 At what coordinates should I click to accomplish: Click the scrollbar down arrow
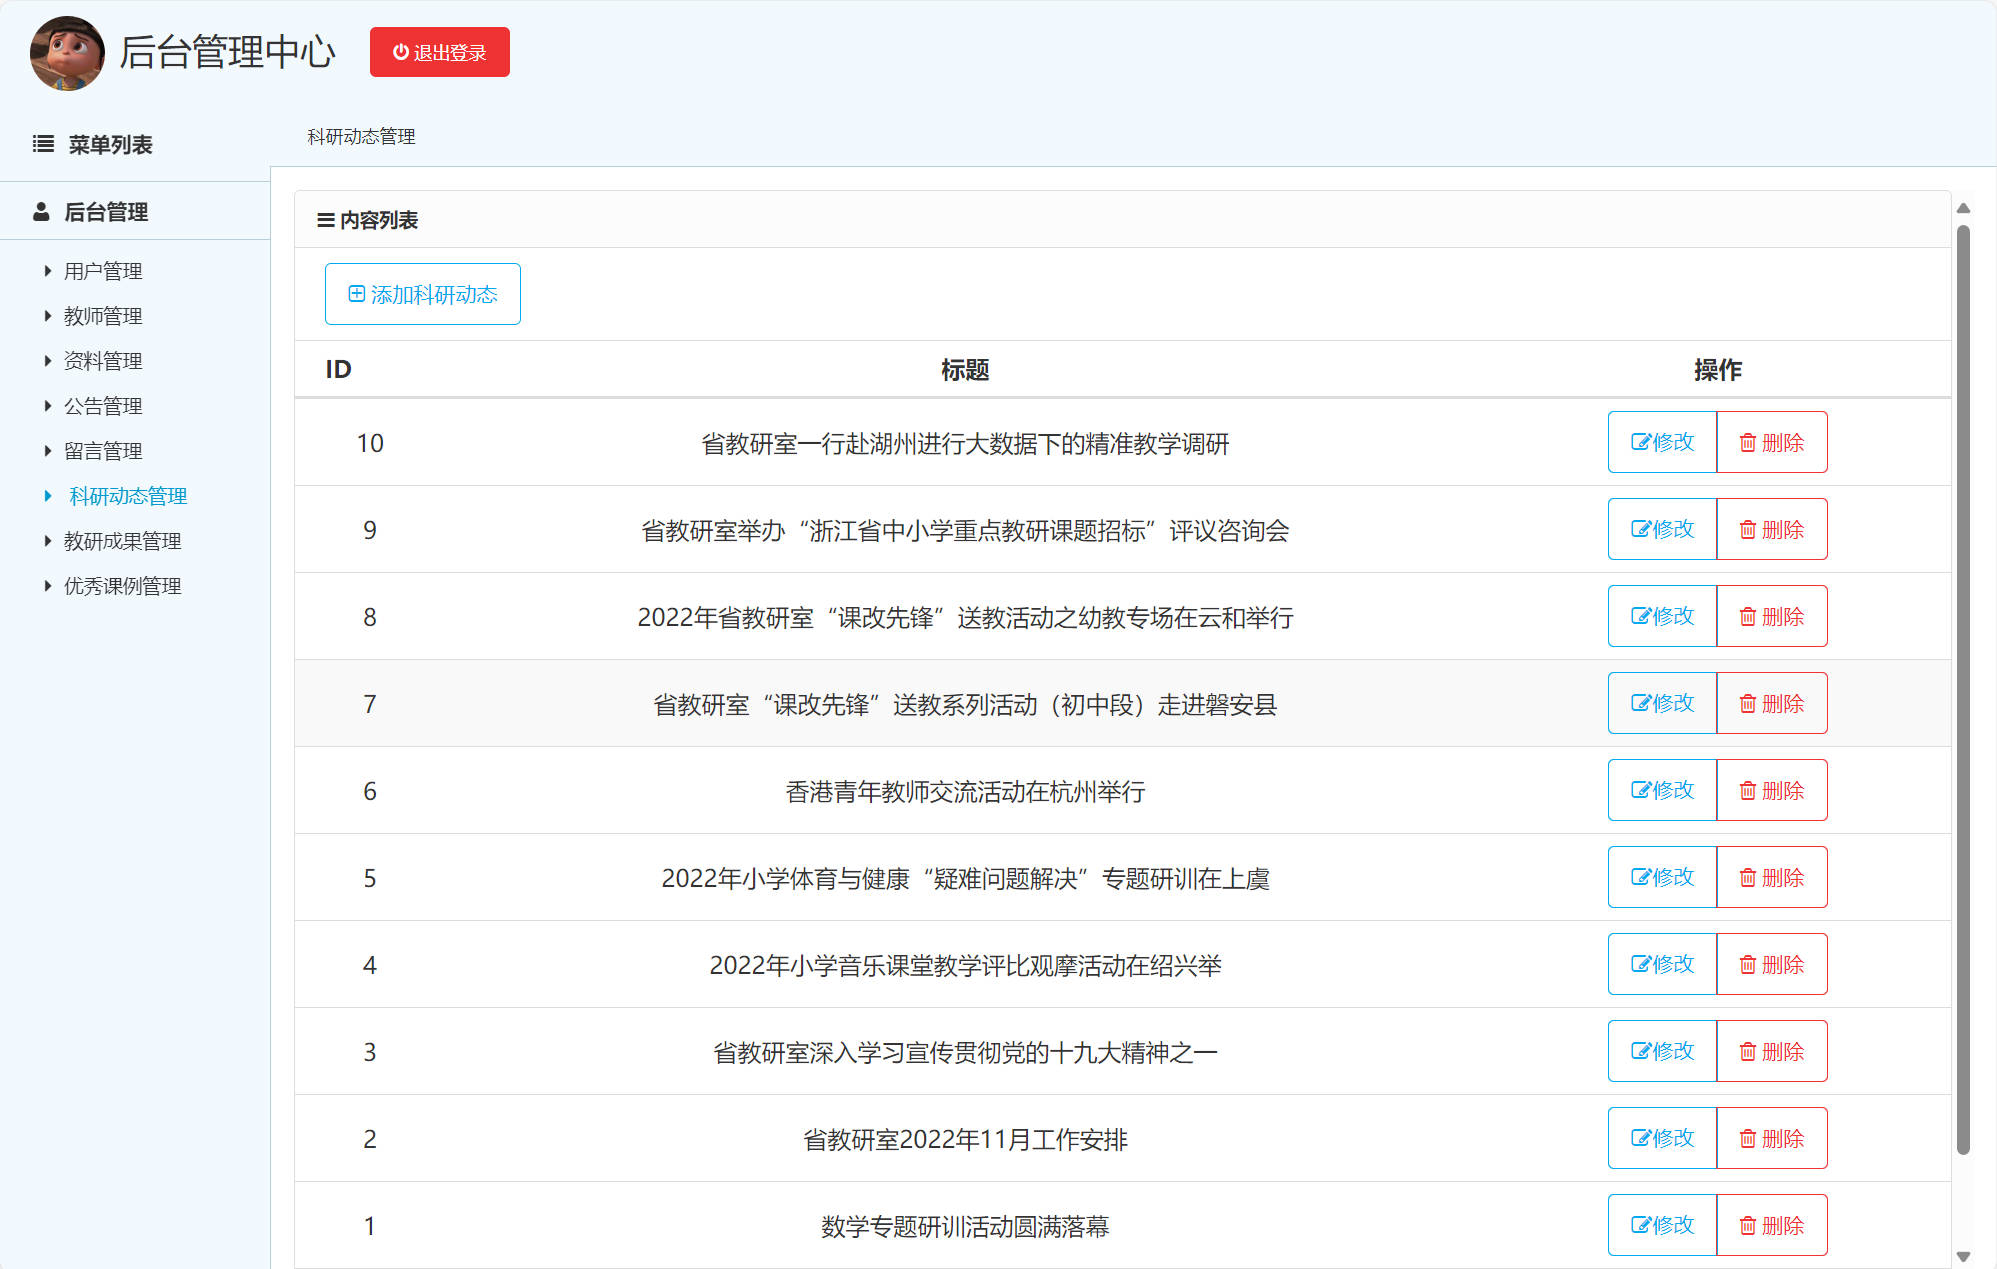point(1963,1256)
